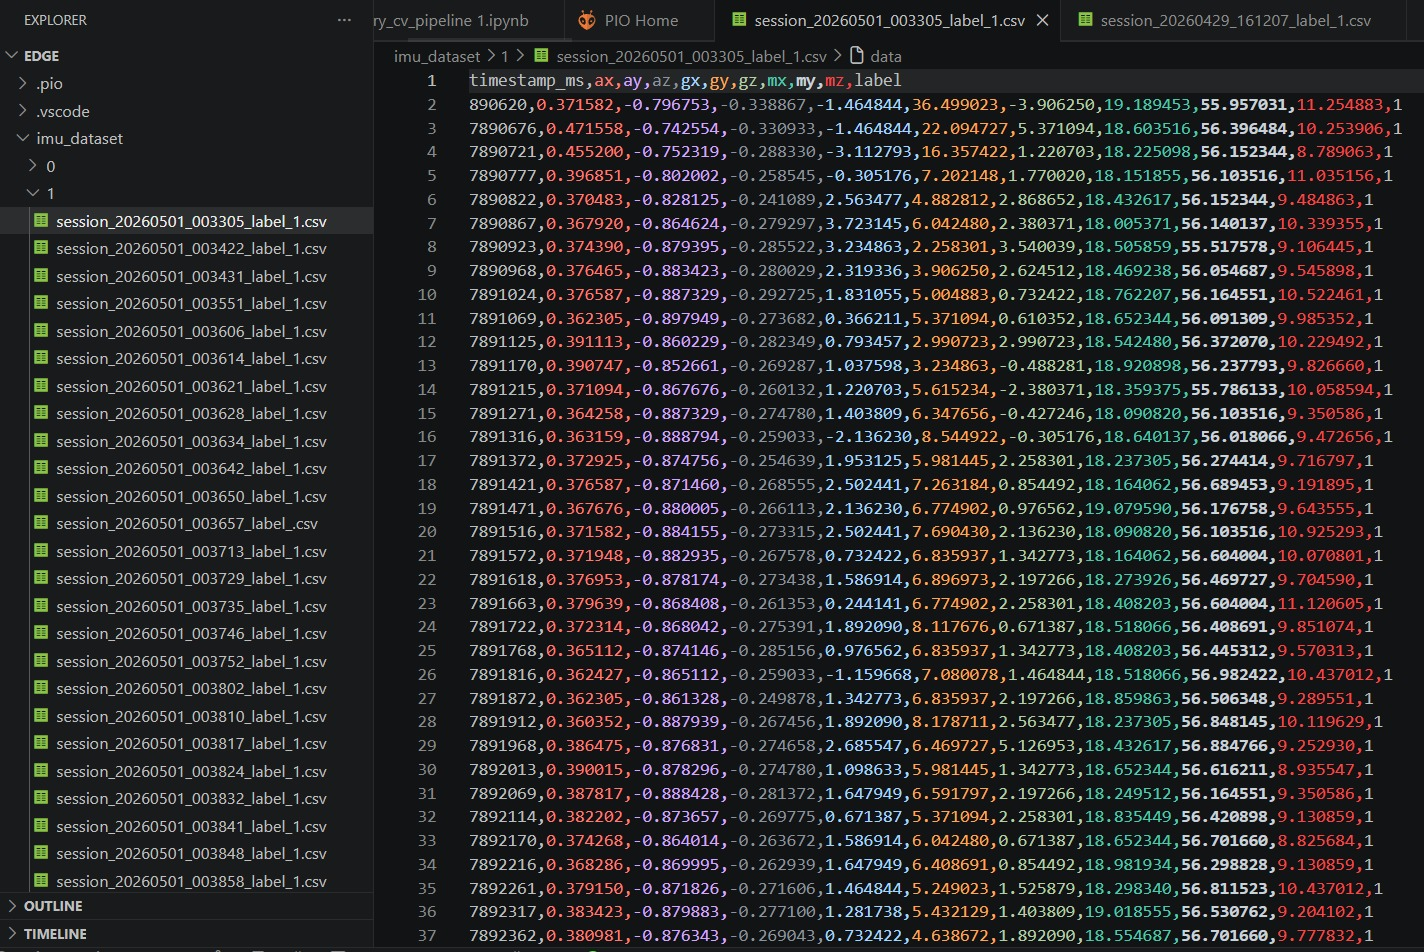This screenshot has height=952, width=1424.
Task: Open session_20260501_003614_label_1.csv file
Action: [x=186, y=359]
